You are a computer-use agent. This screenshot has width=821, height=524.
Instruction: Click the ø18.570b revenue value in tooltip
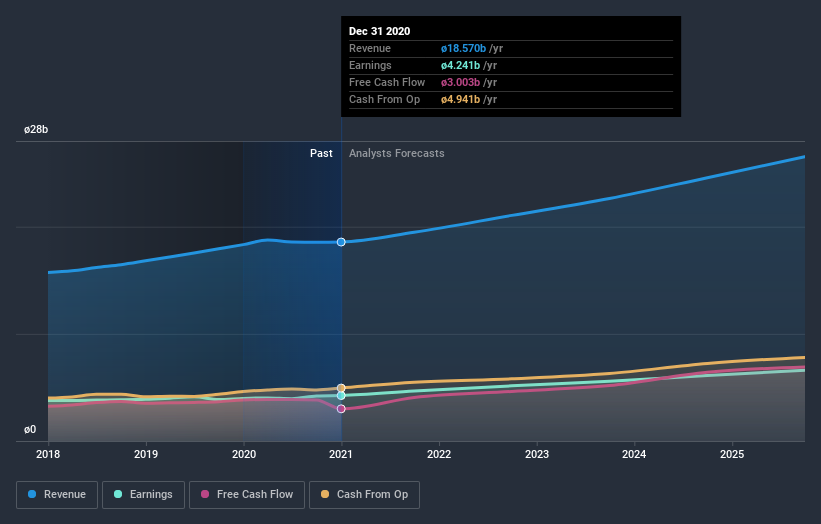point(463,49)
